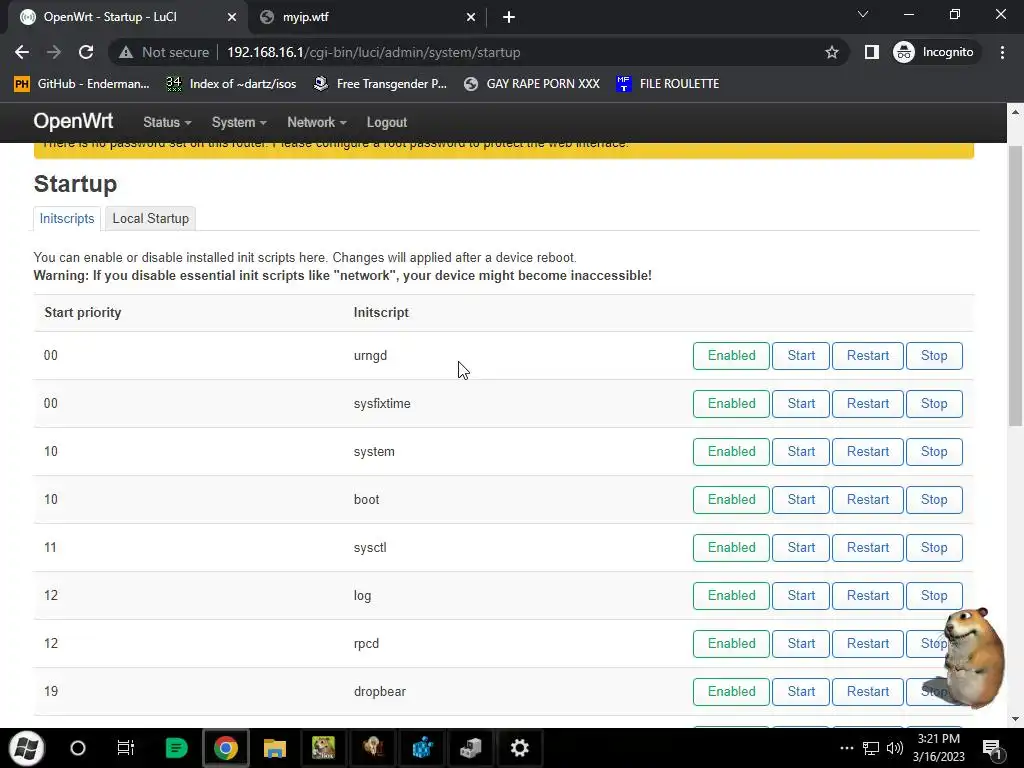Viewport: 1024px width, 768px height.
Task: Click Chrome icon in taskbar
Action: click(x=225, y=748)
